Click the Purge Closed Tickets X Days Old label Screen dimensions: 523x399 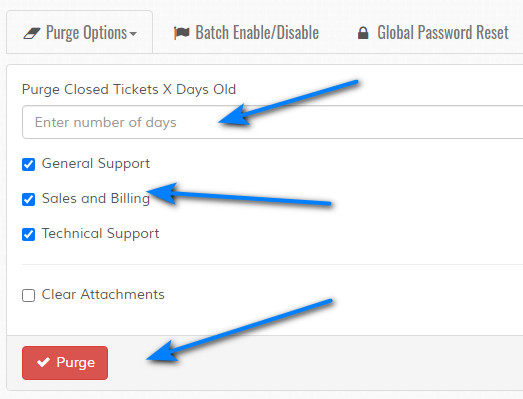pyautogui.click(x=129, y=89)
